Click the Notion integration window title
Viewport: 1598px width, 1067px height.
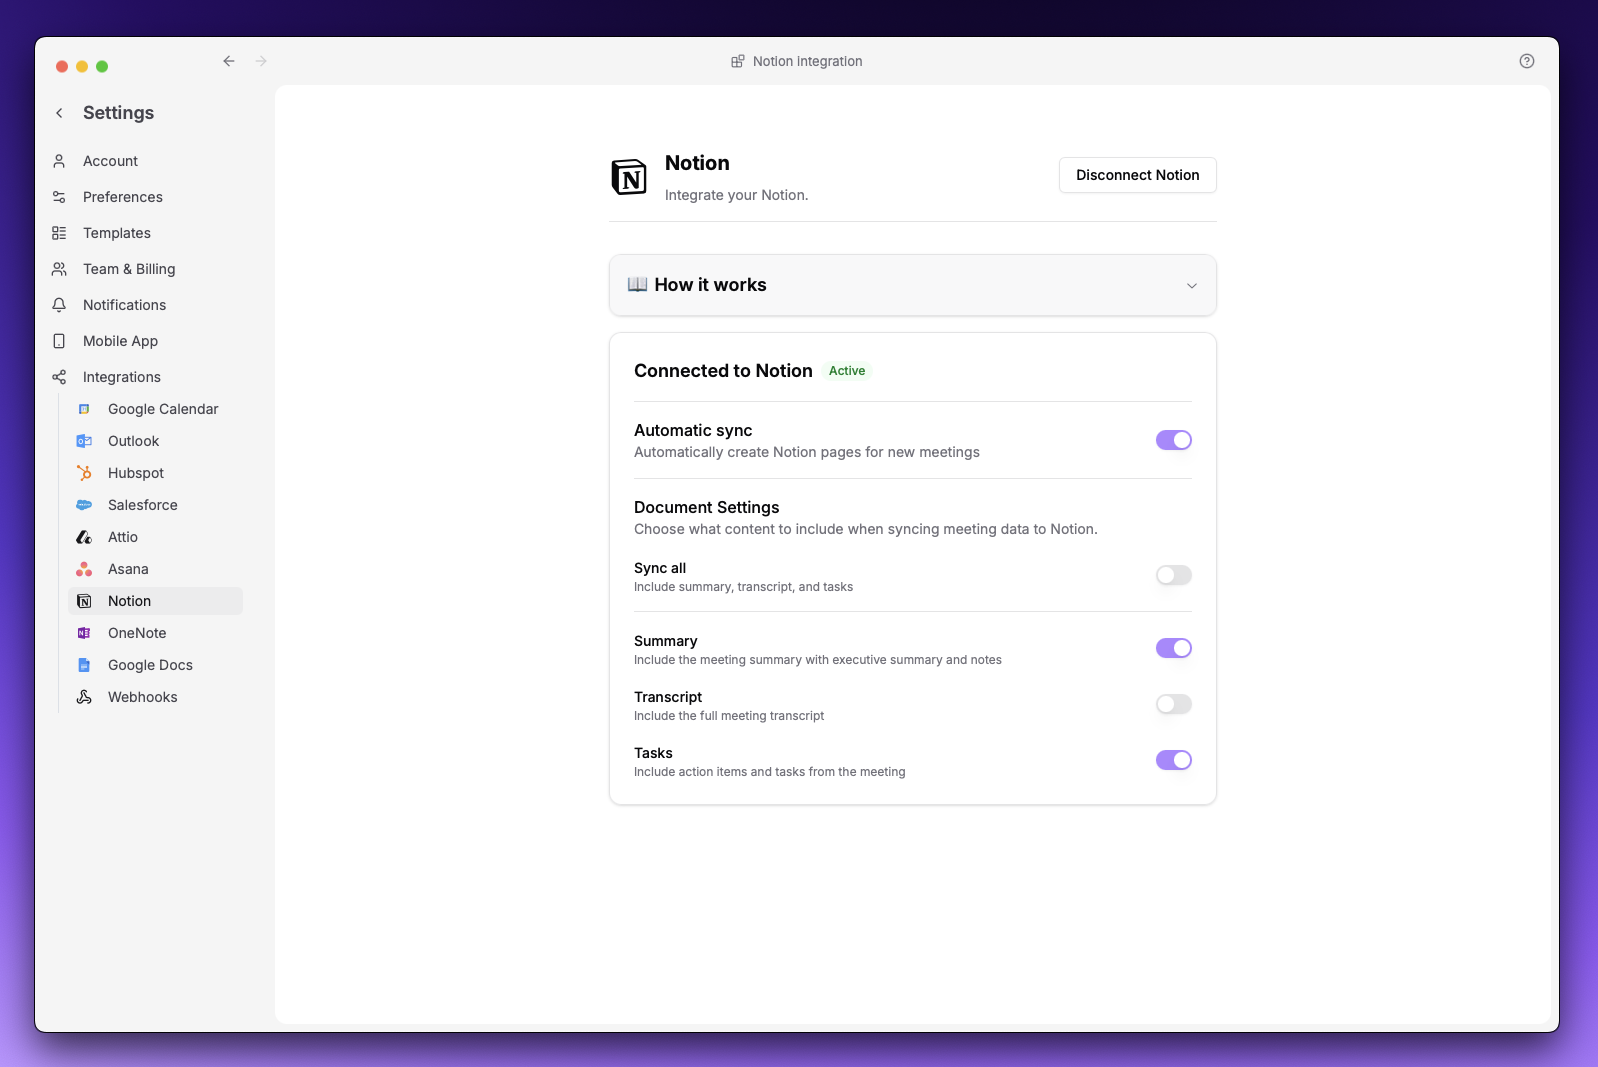tap(807, 61)
